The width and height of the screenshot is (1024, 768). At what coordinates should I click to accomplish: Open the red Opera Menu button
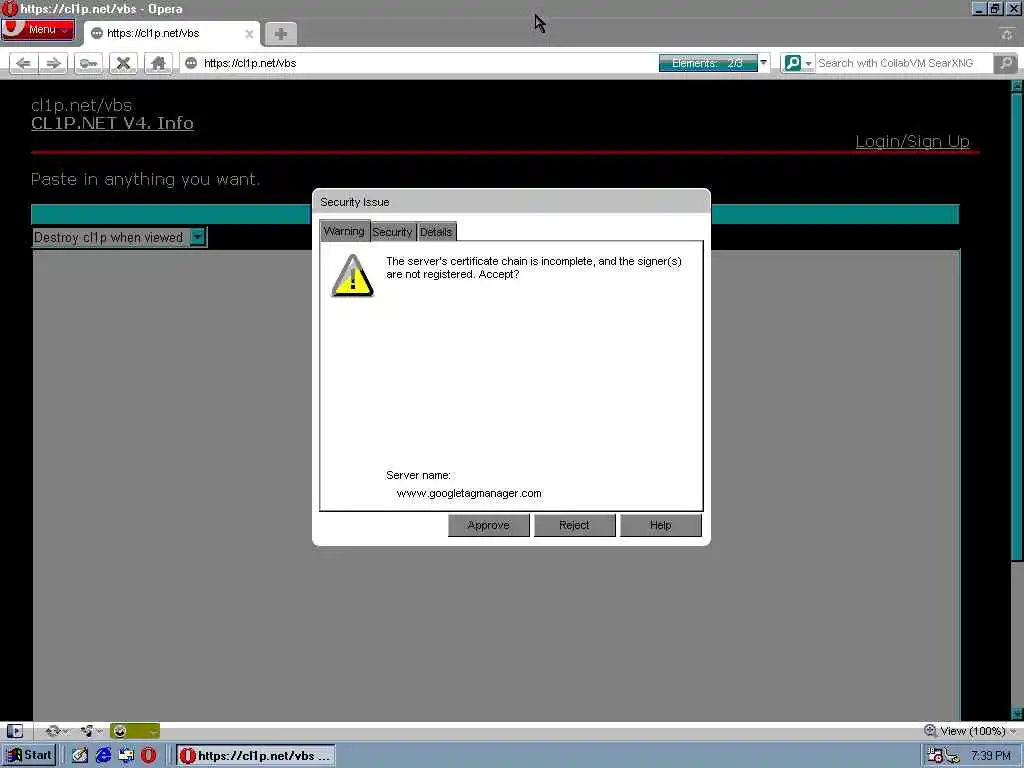38,29
